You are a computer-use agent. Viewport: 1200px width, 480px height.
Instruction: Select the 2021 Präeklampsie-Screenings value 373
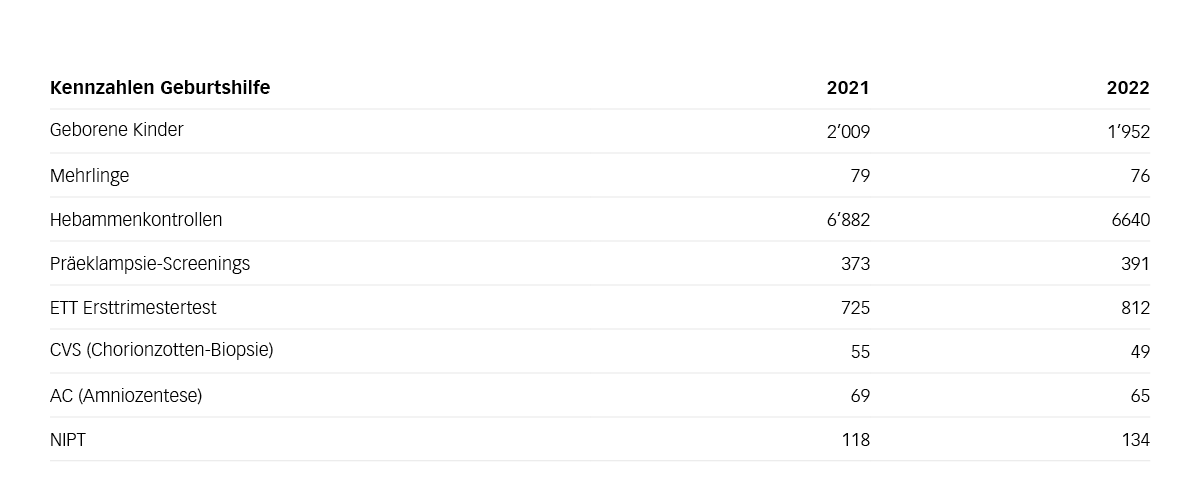click(x=855, y=264)
